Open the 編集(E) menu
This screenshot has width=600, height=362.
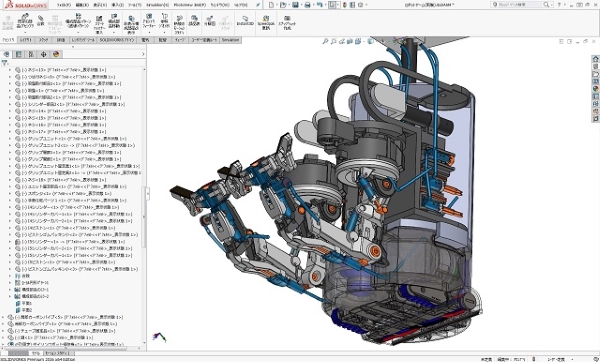click(82, 5)
